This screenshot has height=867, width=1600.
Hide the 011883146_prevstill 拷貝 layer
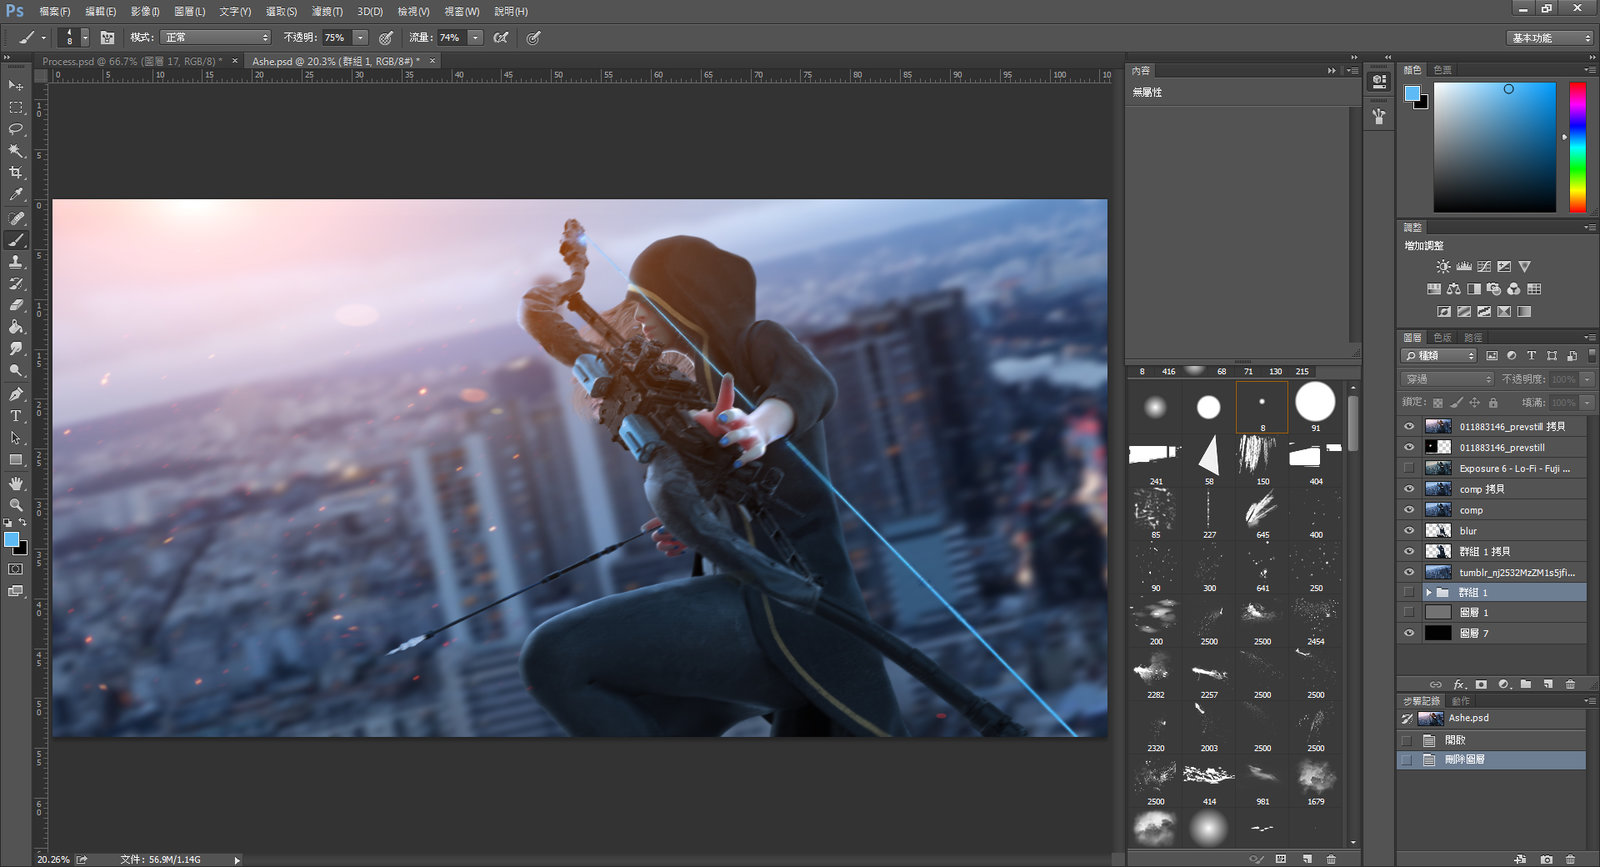[1409, 426]
